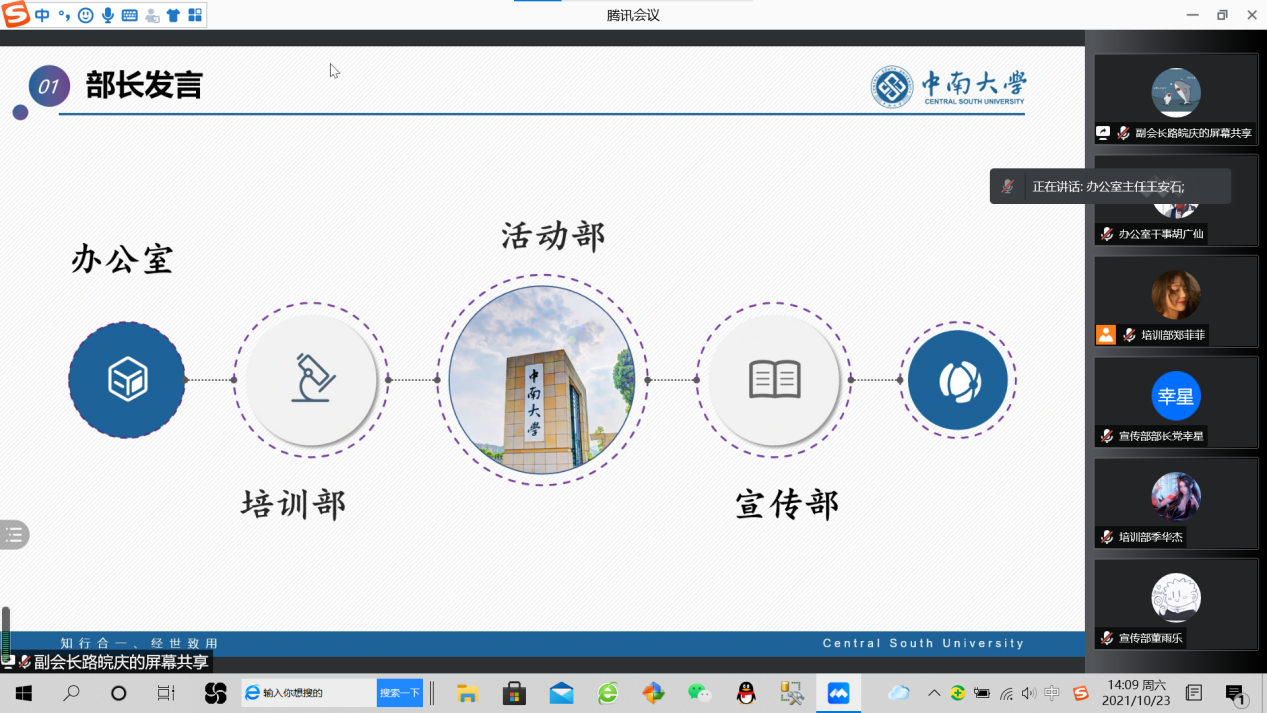
Task: Click the 搜索一下 search button
Action: [399, 693]
